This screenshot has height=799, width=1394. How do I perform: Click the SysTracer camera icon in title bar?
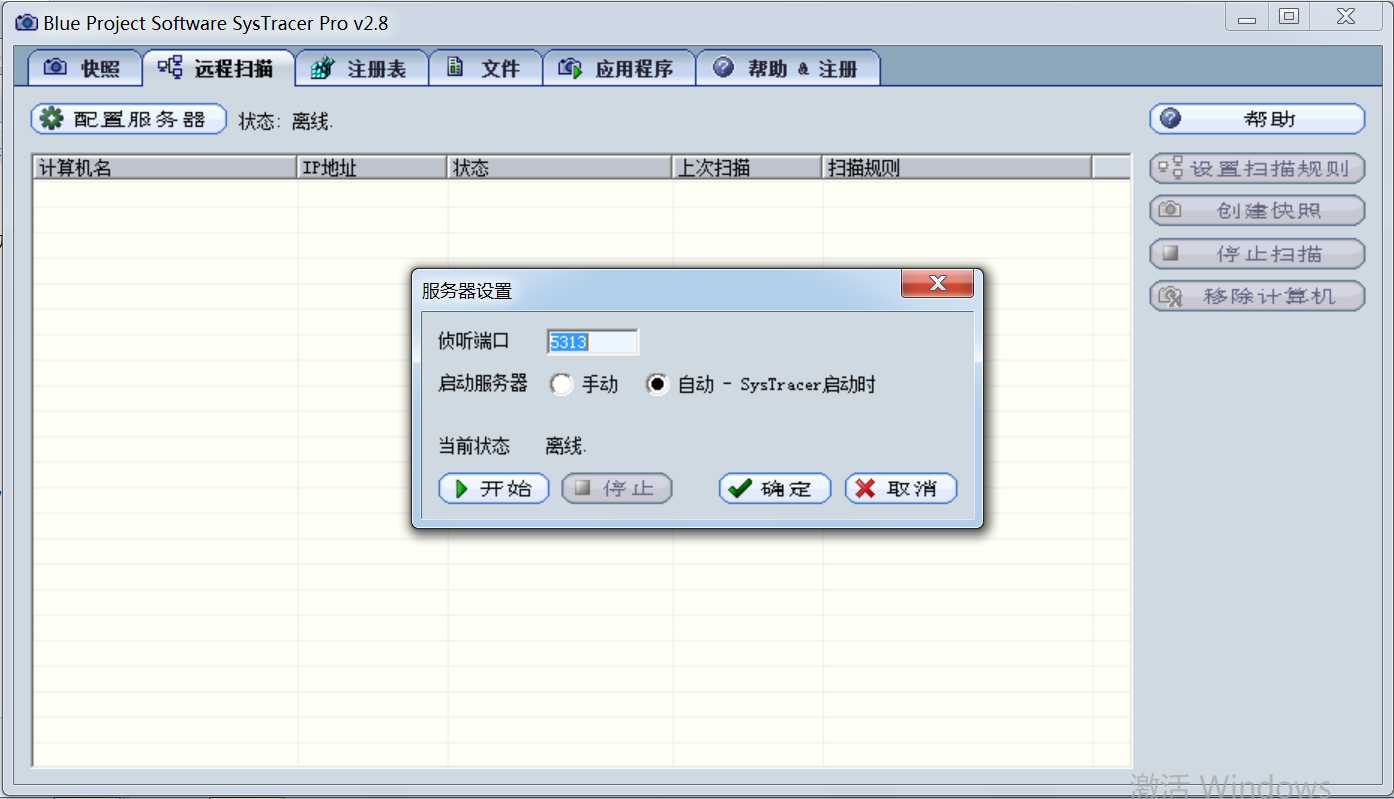tap(27, 22)
